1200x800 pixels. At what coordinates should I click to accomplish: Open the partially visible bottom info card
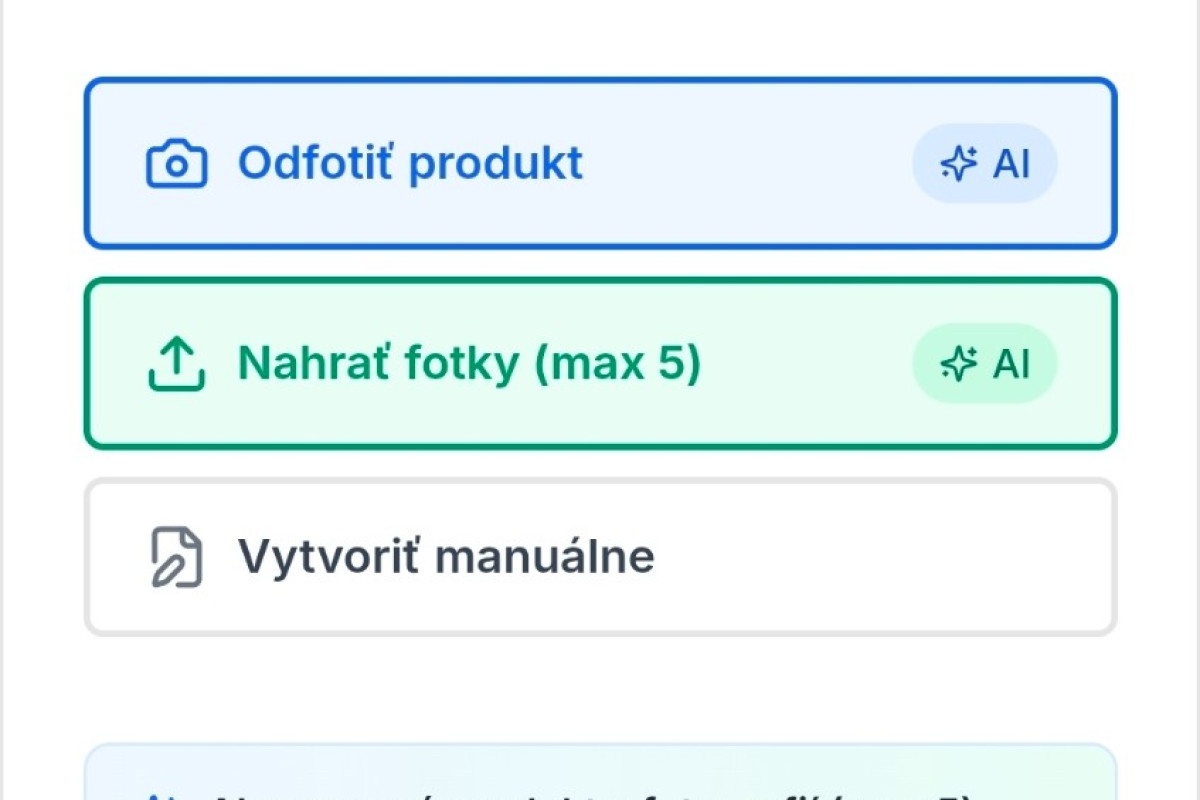tap(600, 775)
